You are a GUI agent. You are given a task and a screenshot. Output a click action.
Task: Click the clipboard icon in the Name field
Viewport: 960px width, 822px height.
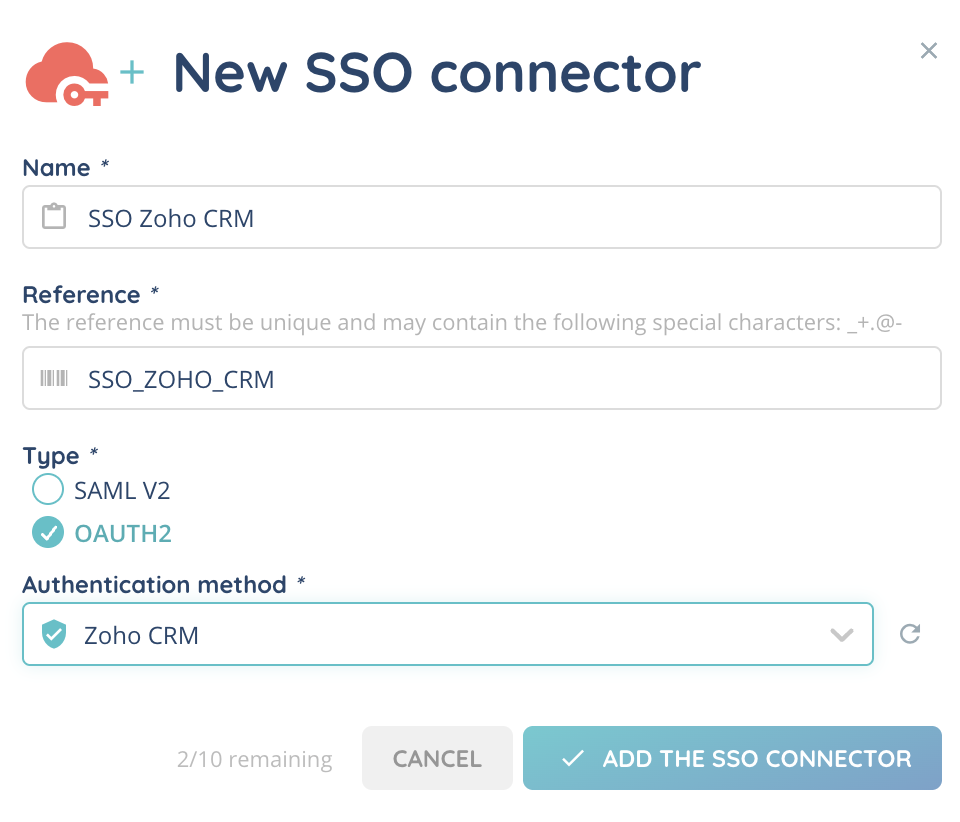[x=54, y=217]
